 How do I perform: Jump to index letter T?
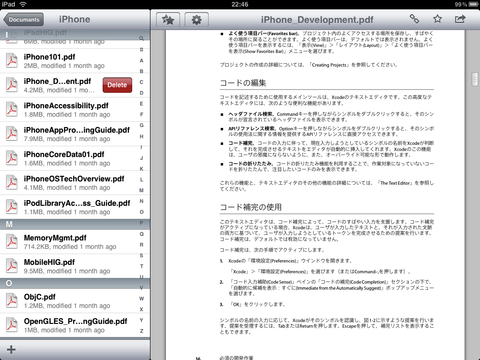click(142, 266)
